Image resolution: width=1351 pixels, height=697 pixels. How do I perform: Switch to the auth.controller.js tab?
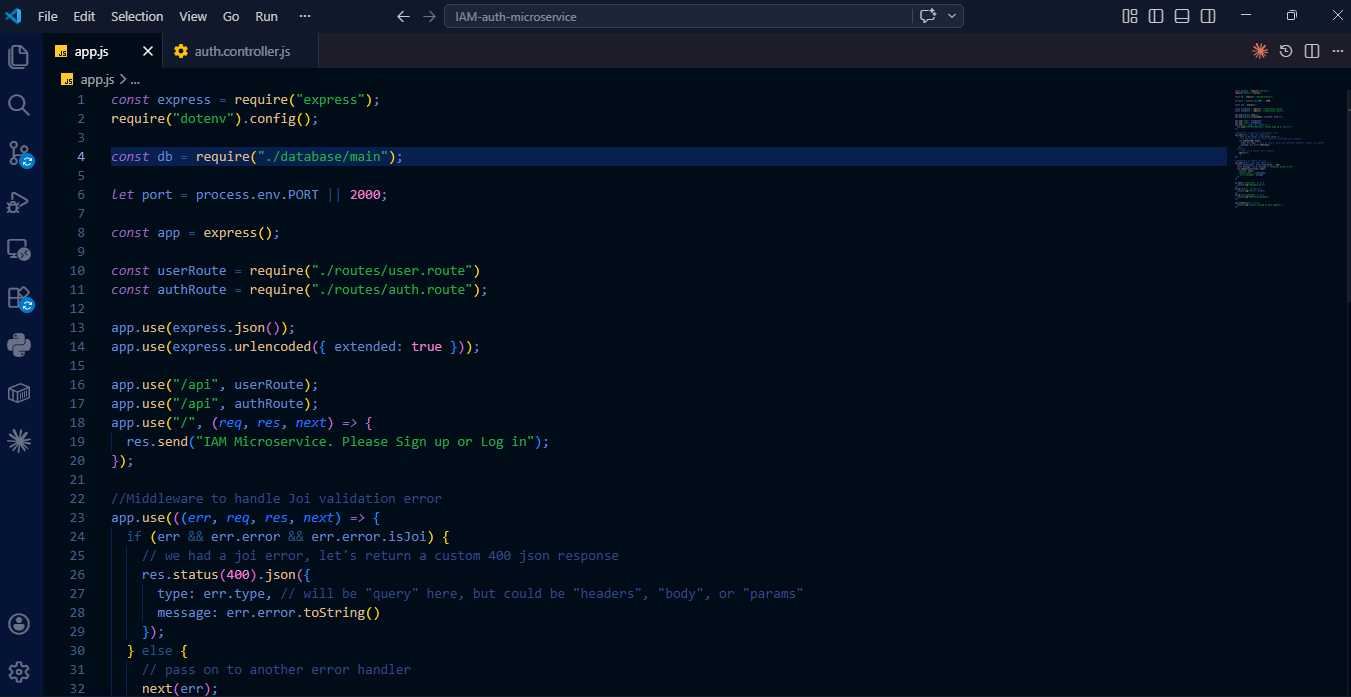(x=240, y=51)
